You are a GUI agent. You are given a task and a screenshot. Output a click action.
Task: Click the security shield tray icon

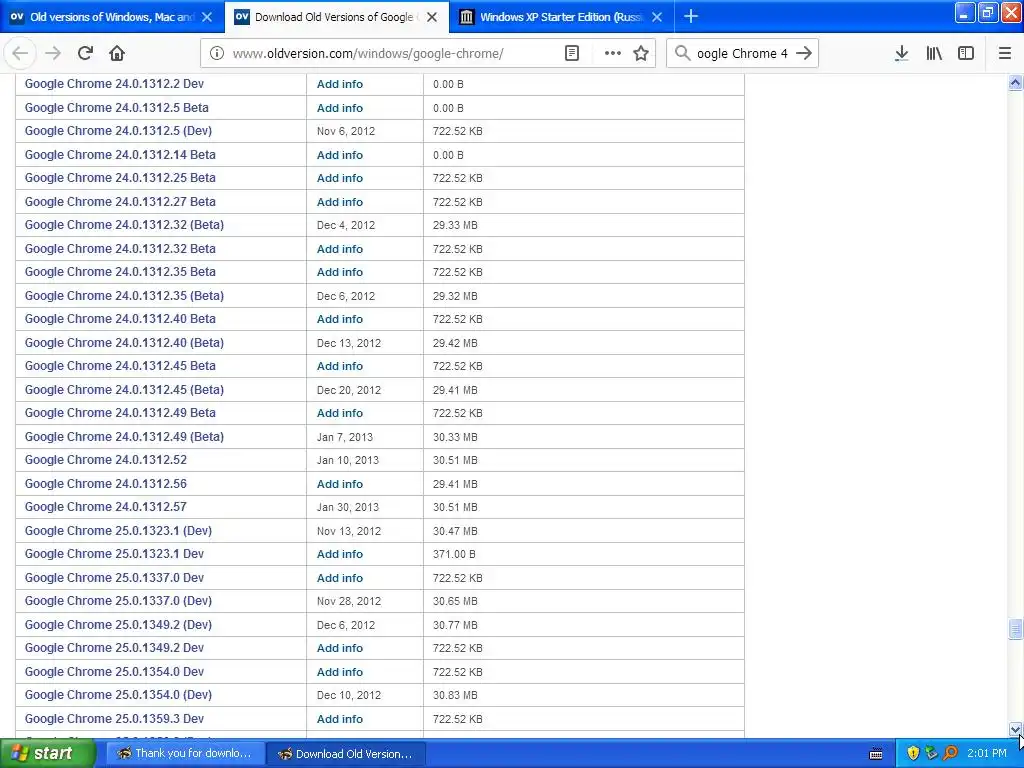pos(913,754)
